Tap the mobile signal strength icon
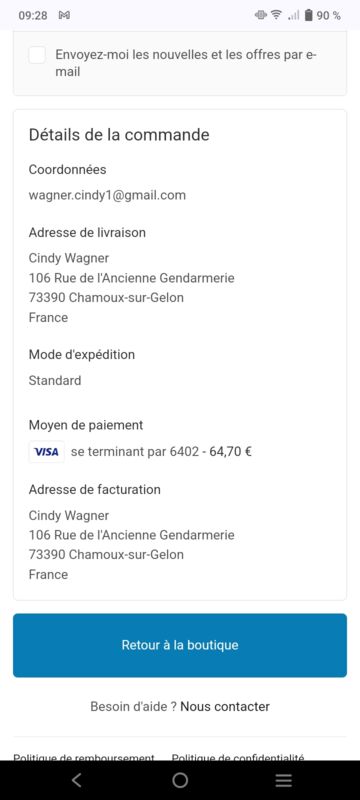 point(294,15)
